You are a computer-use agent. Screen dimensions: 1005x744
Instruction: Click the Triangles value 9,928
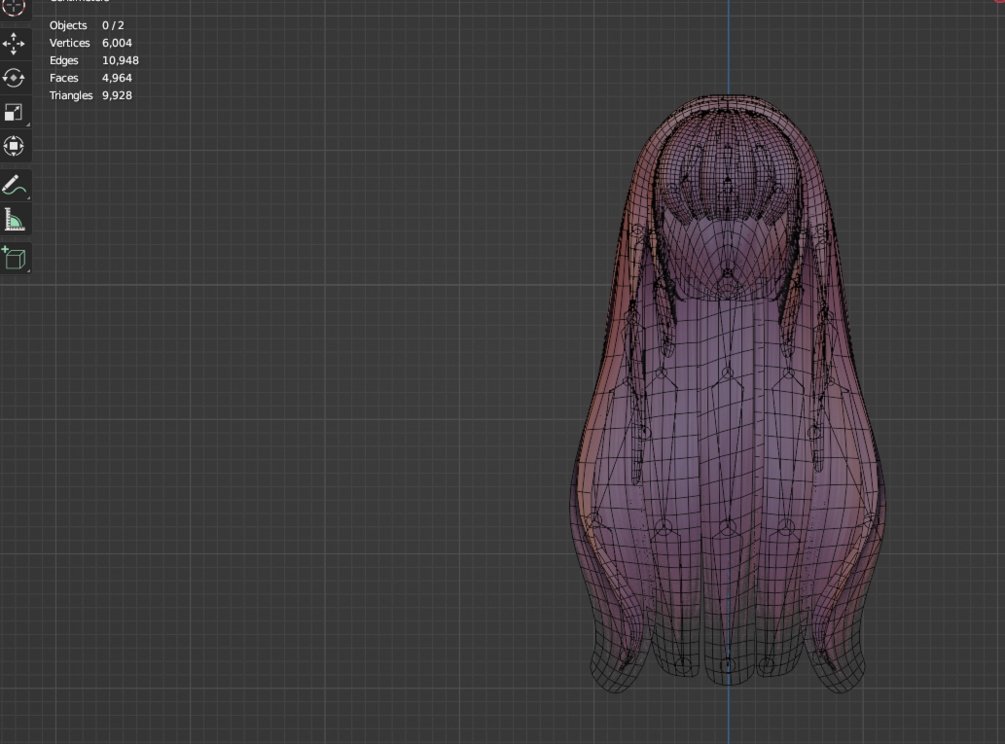point(117,95)
